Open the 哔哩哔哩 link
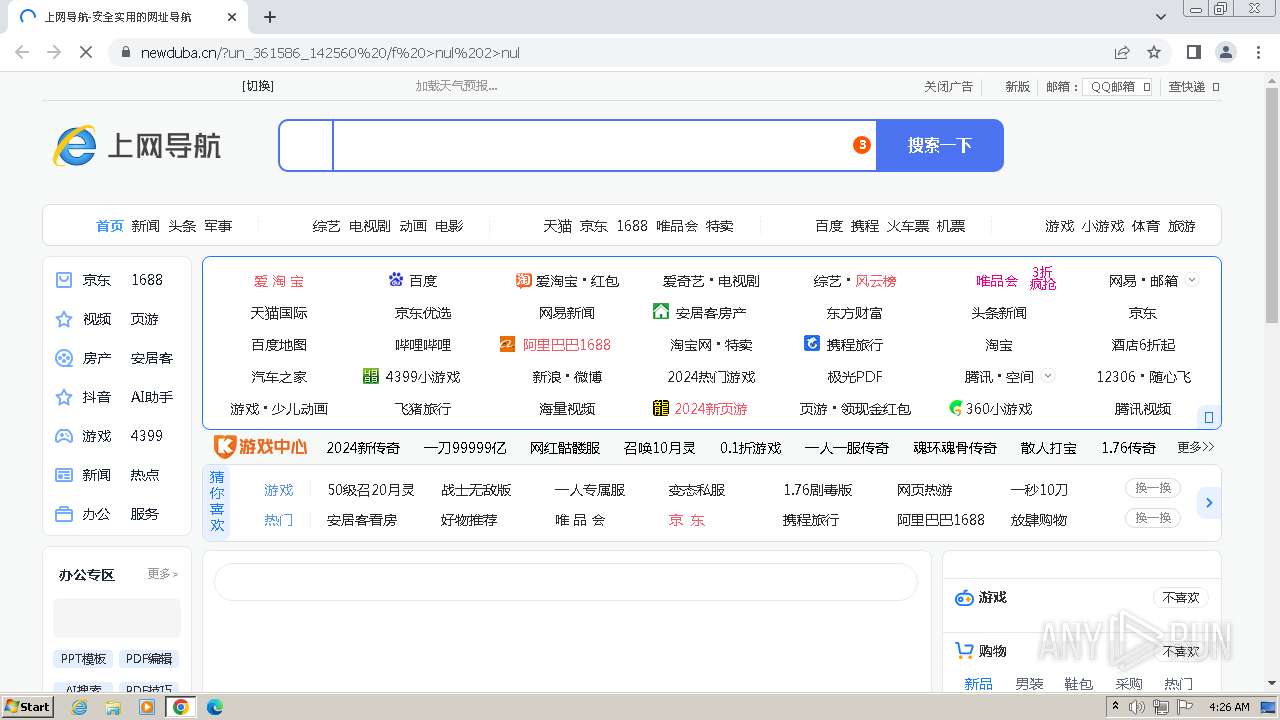The height and width of the screenshot is (720, 1280). pyautogui.click(x=423, y=345)
